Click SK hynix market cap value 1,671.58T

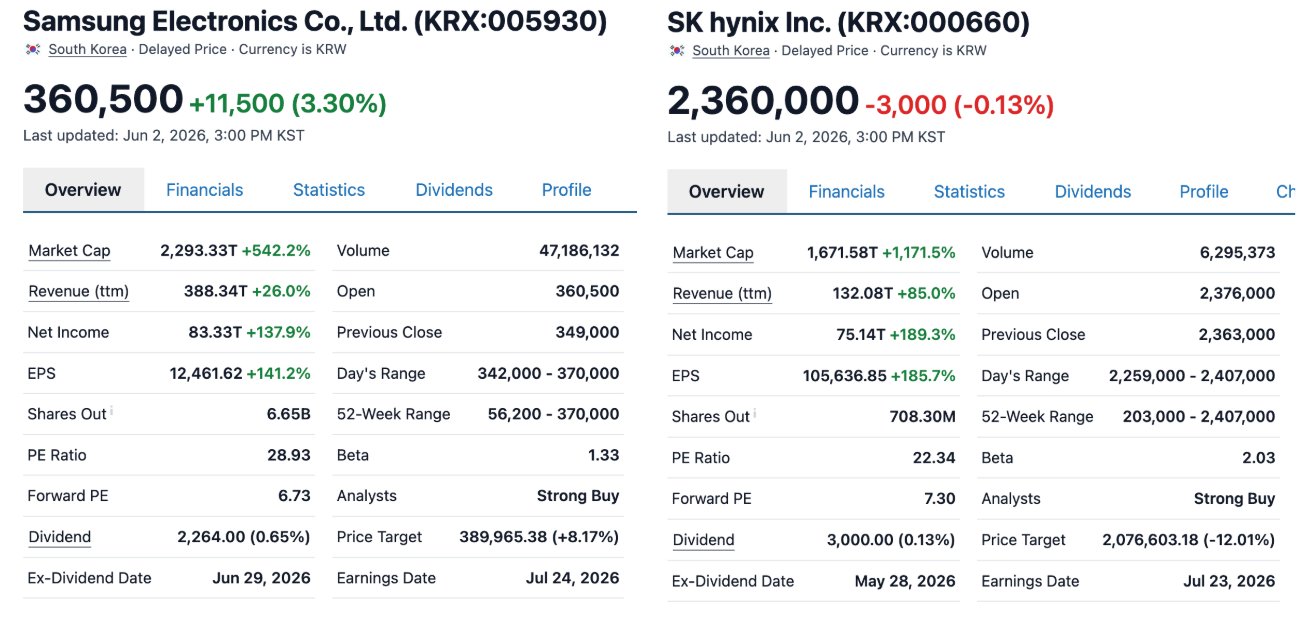[x=842, y=253]
